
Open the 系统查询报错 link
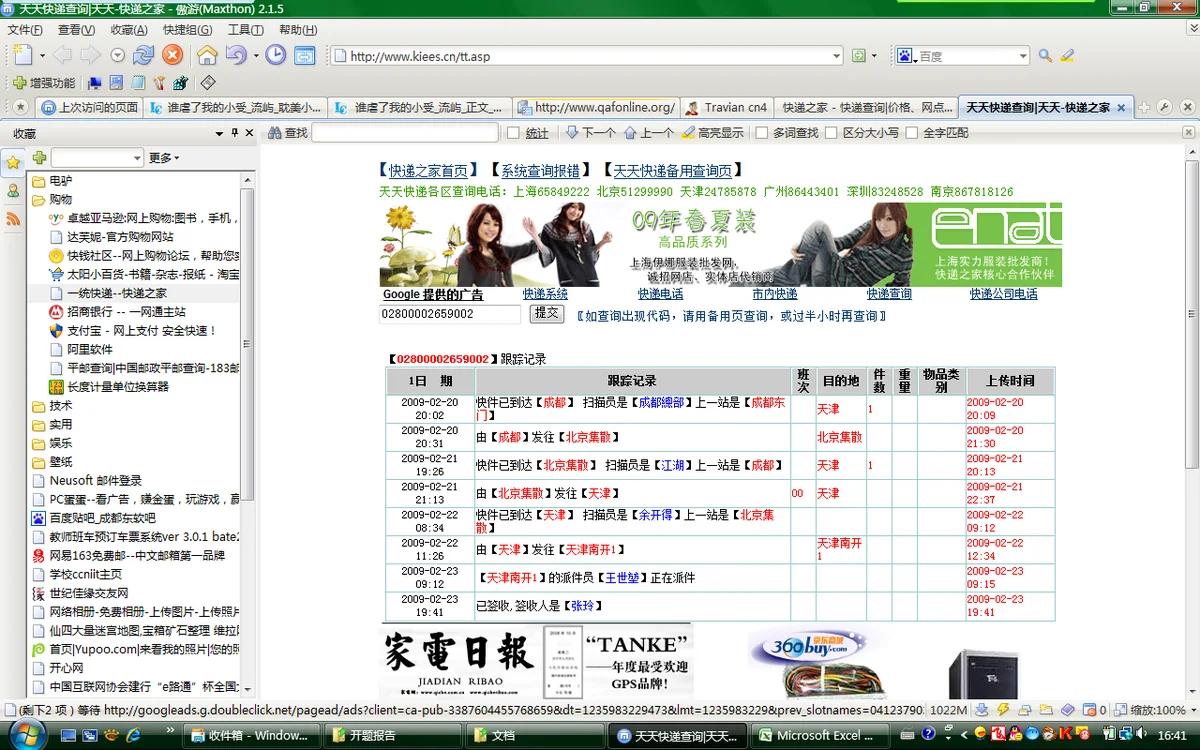(540, 171)
